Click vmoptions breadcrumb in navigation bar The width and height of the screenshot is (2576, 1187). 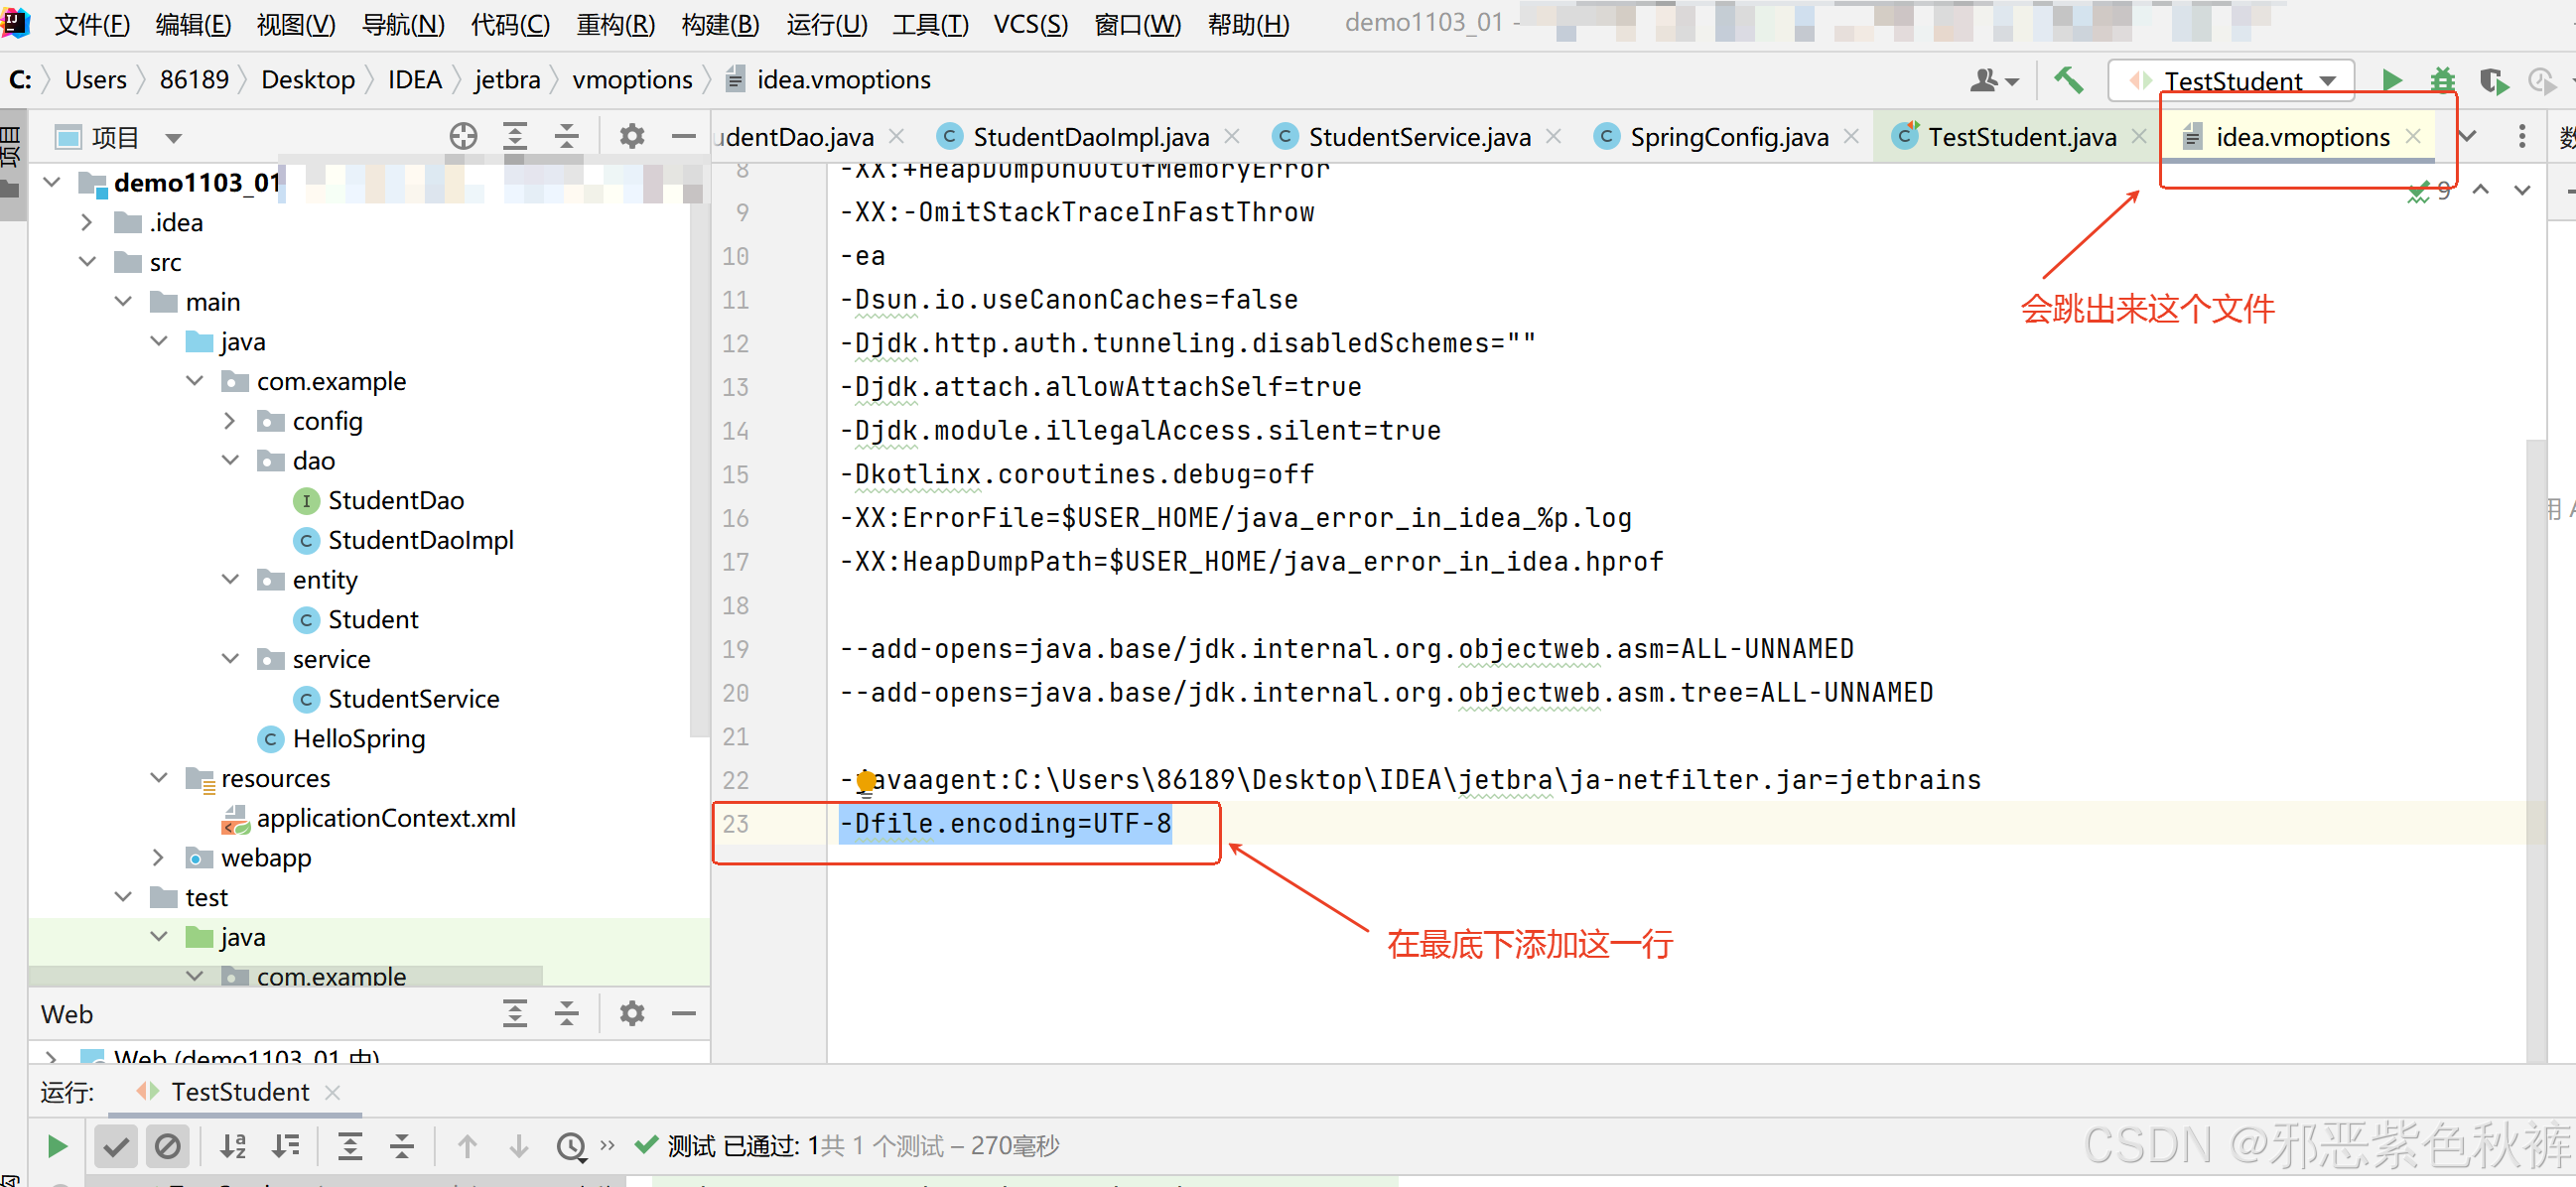[631, 80]
